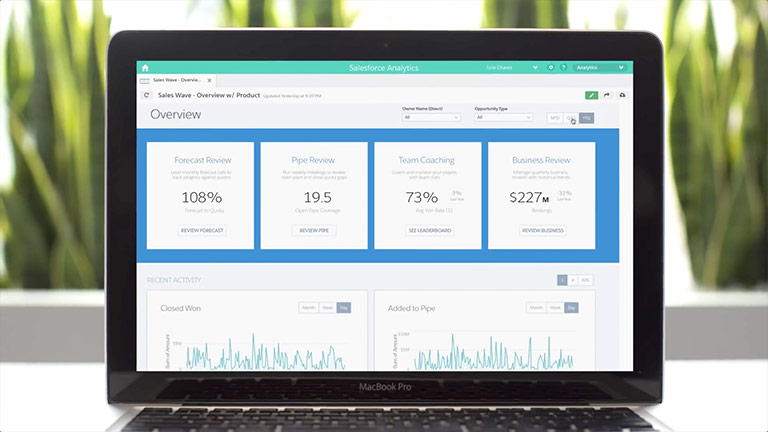Screen dimensions: 768x432
Task: Set Closed Won chart to Week
Action: 328,308
